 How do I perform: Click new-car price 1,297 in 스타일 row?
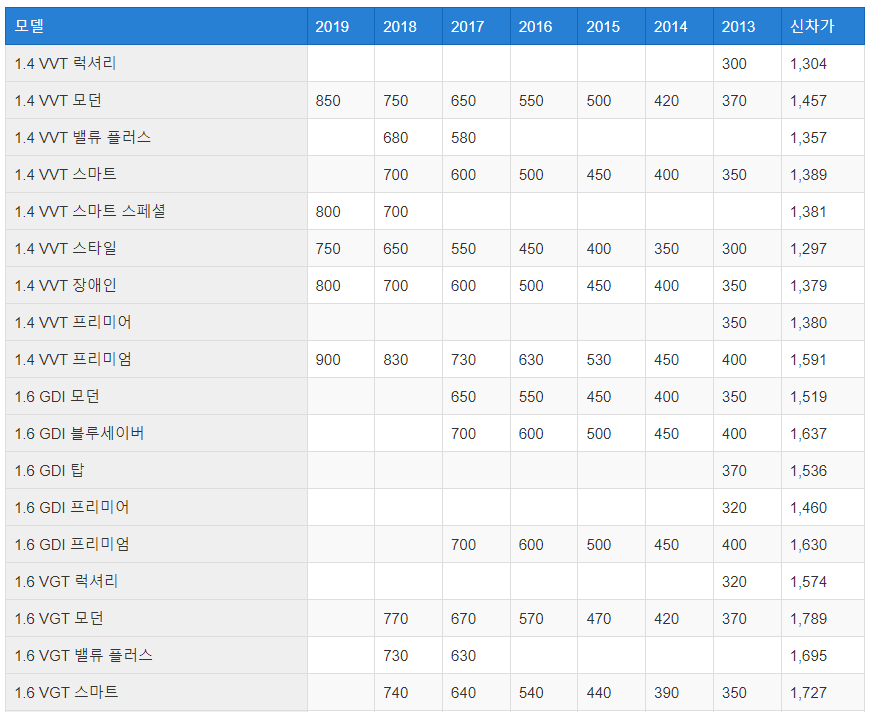808,249
